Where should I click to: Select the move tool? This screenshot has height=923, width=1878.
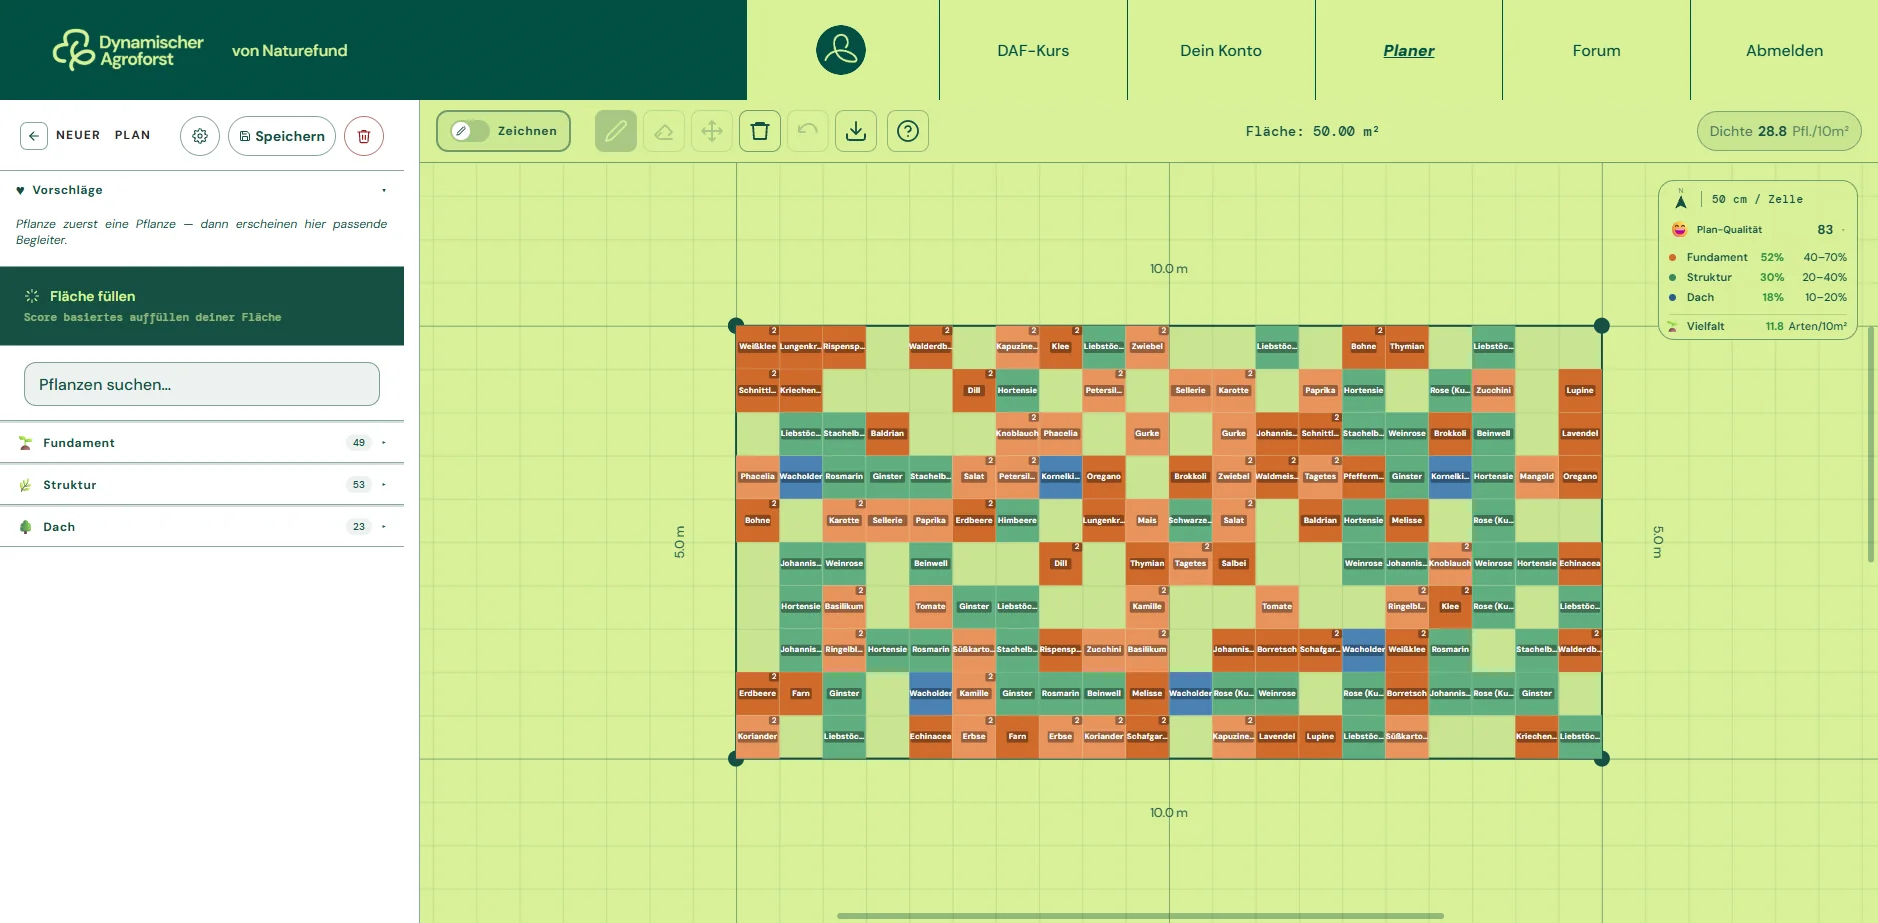click(x=712, y=131)
